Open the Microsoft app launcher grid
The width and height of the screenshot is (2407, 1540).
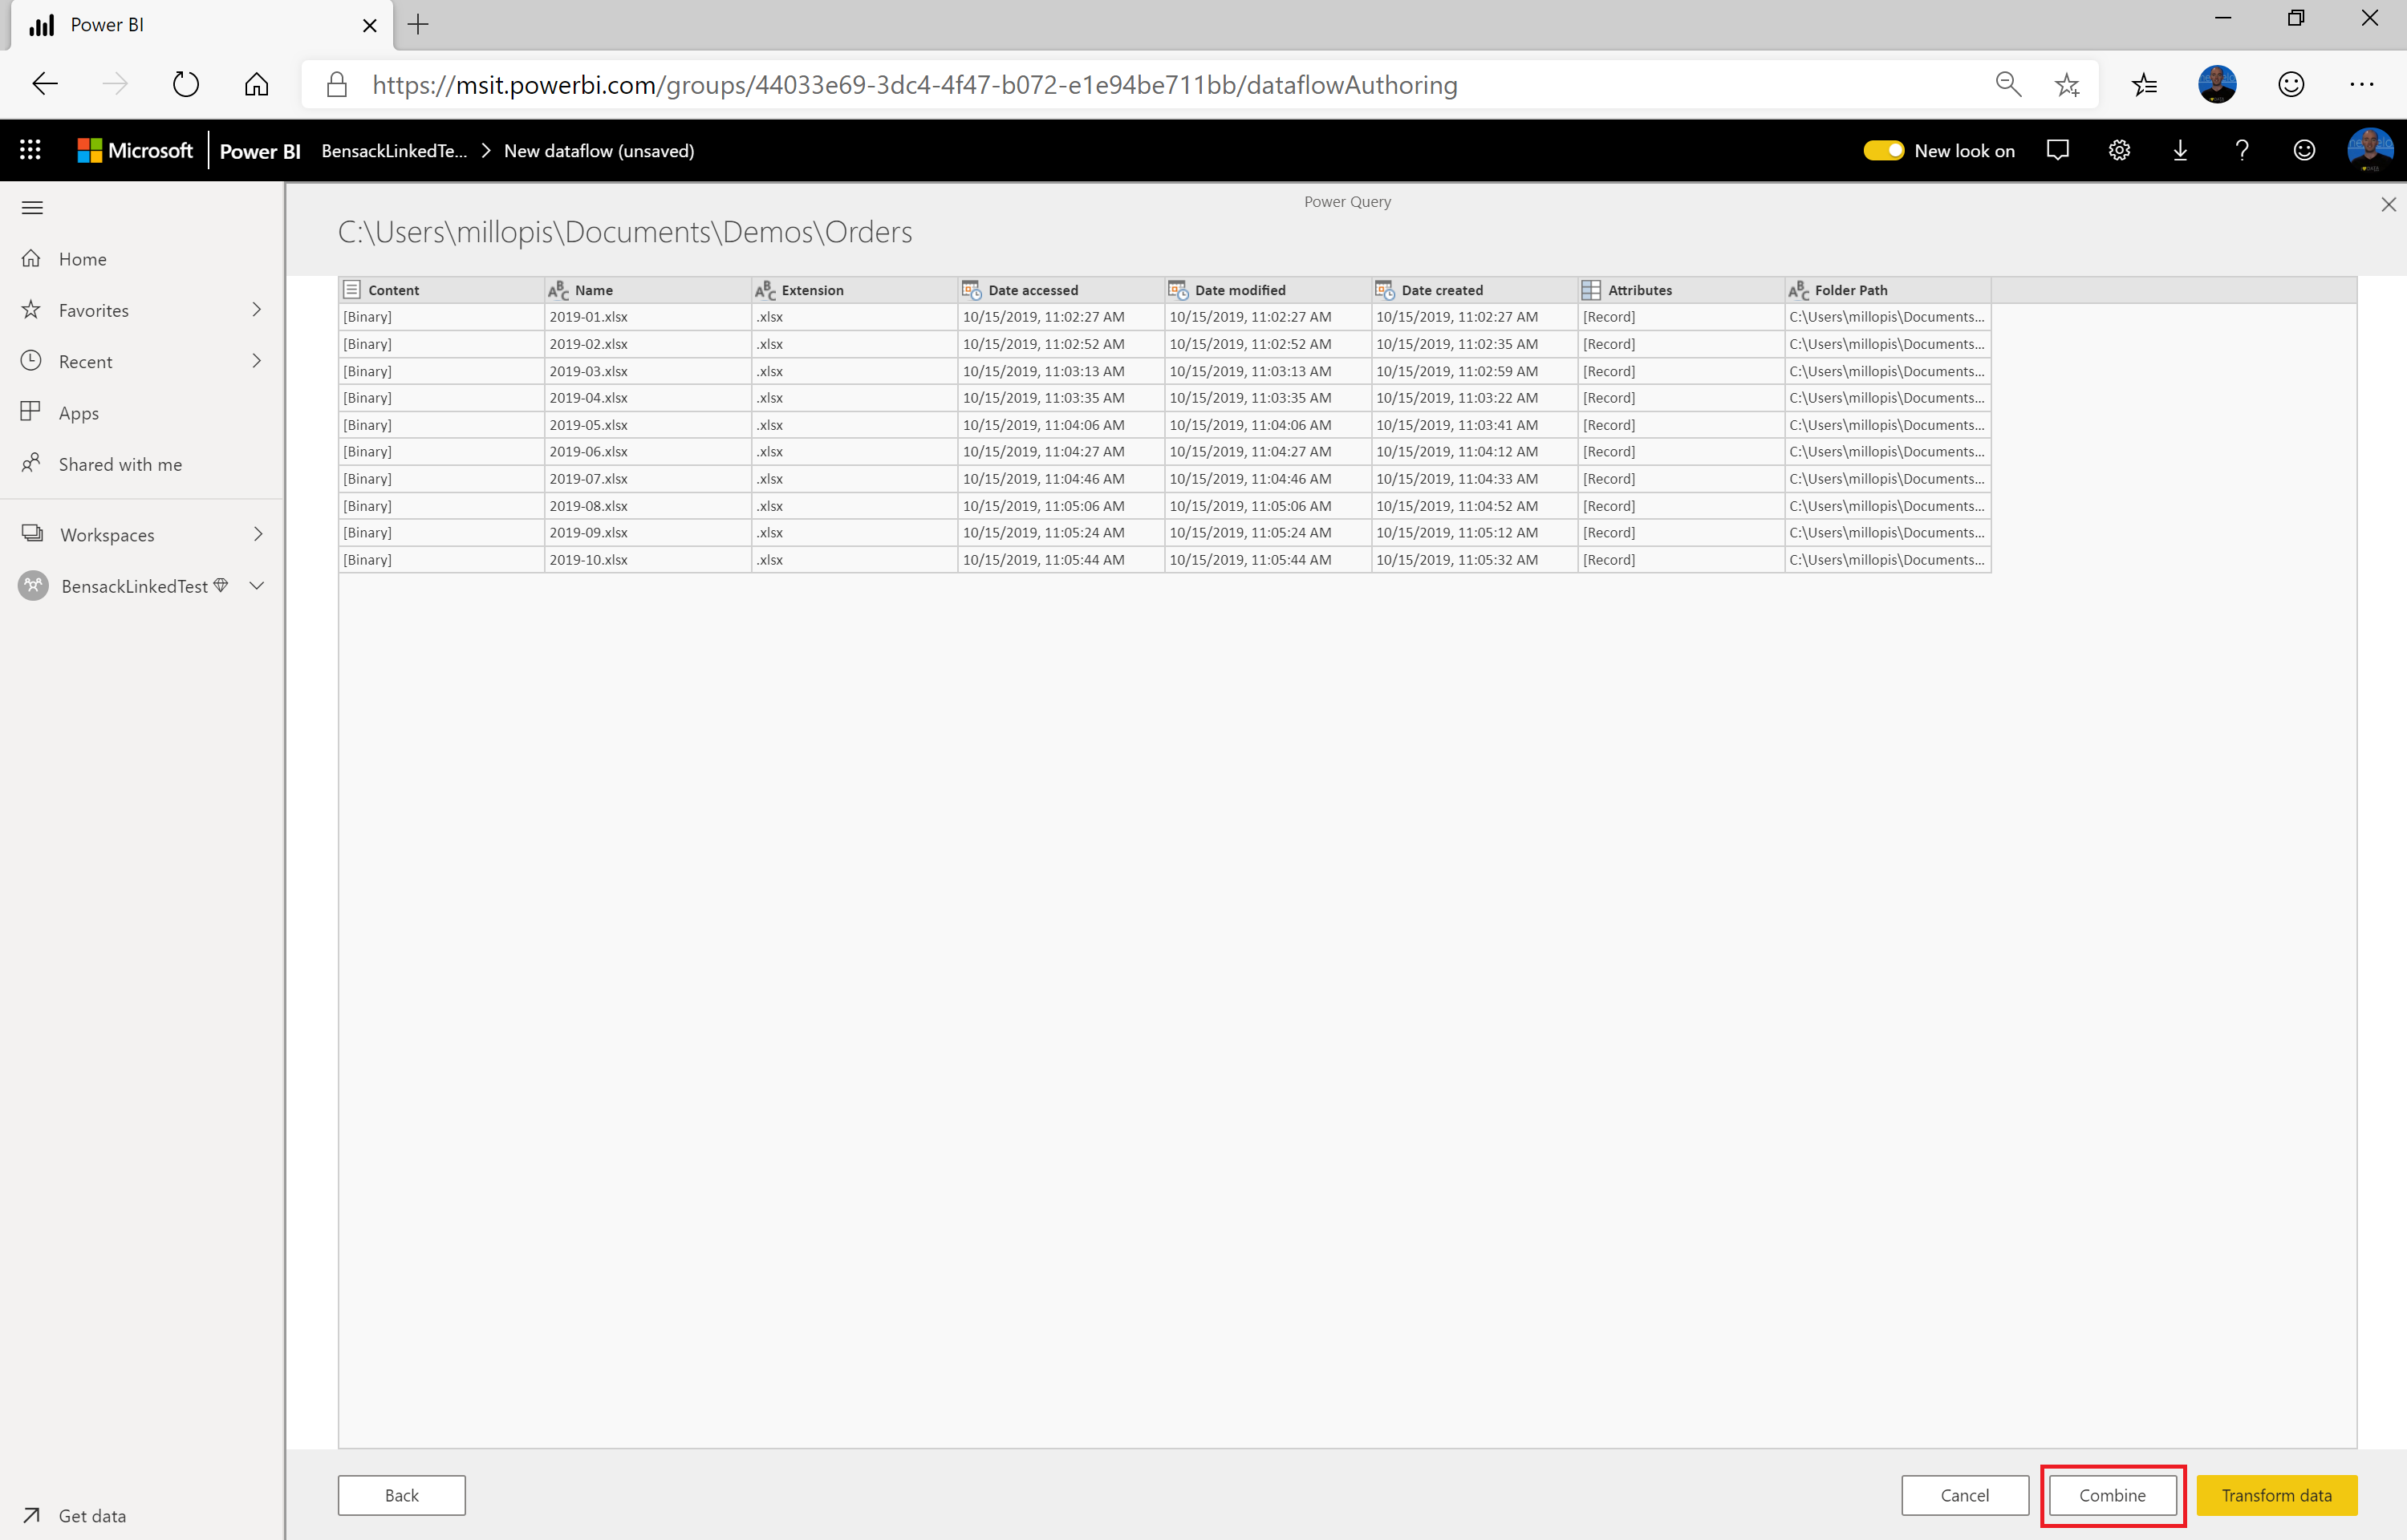(x=30, y=150)
